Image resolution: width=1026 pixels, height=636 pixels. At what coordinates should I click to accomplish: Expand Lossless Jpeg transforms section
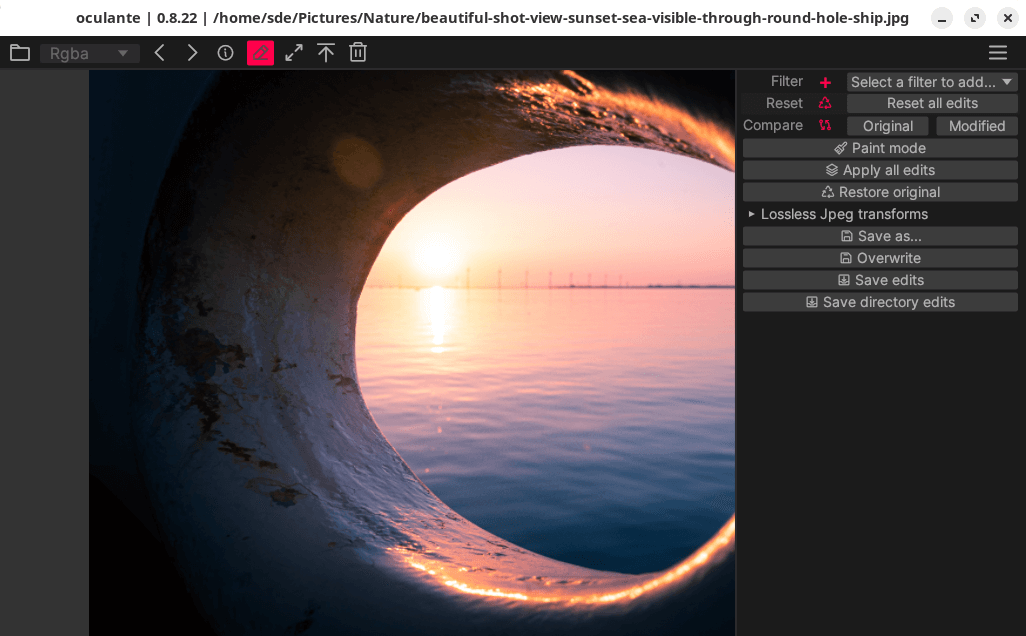click(837, 214)
